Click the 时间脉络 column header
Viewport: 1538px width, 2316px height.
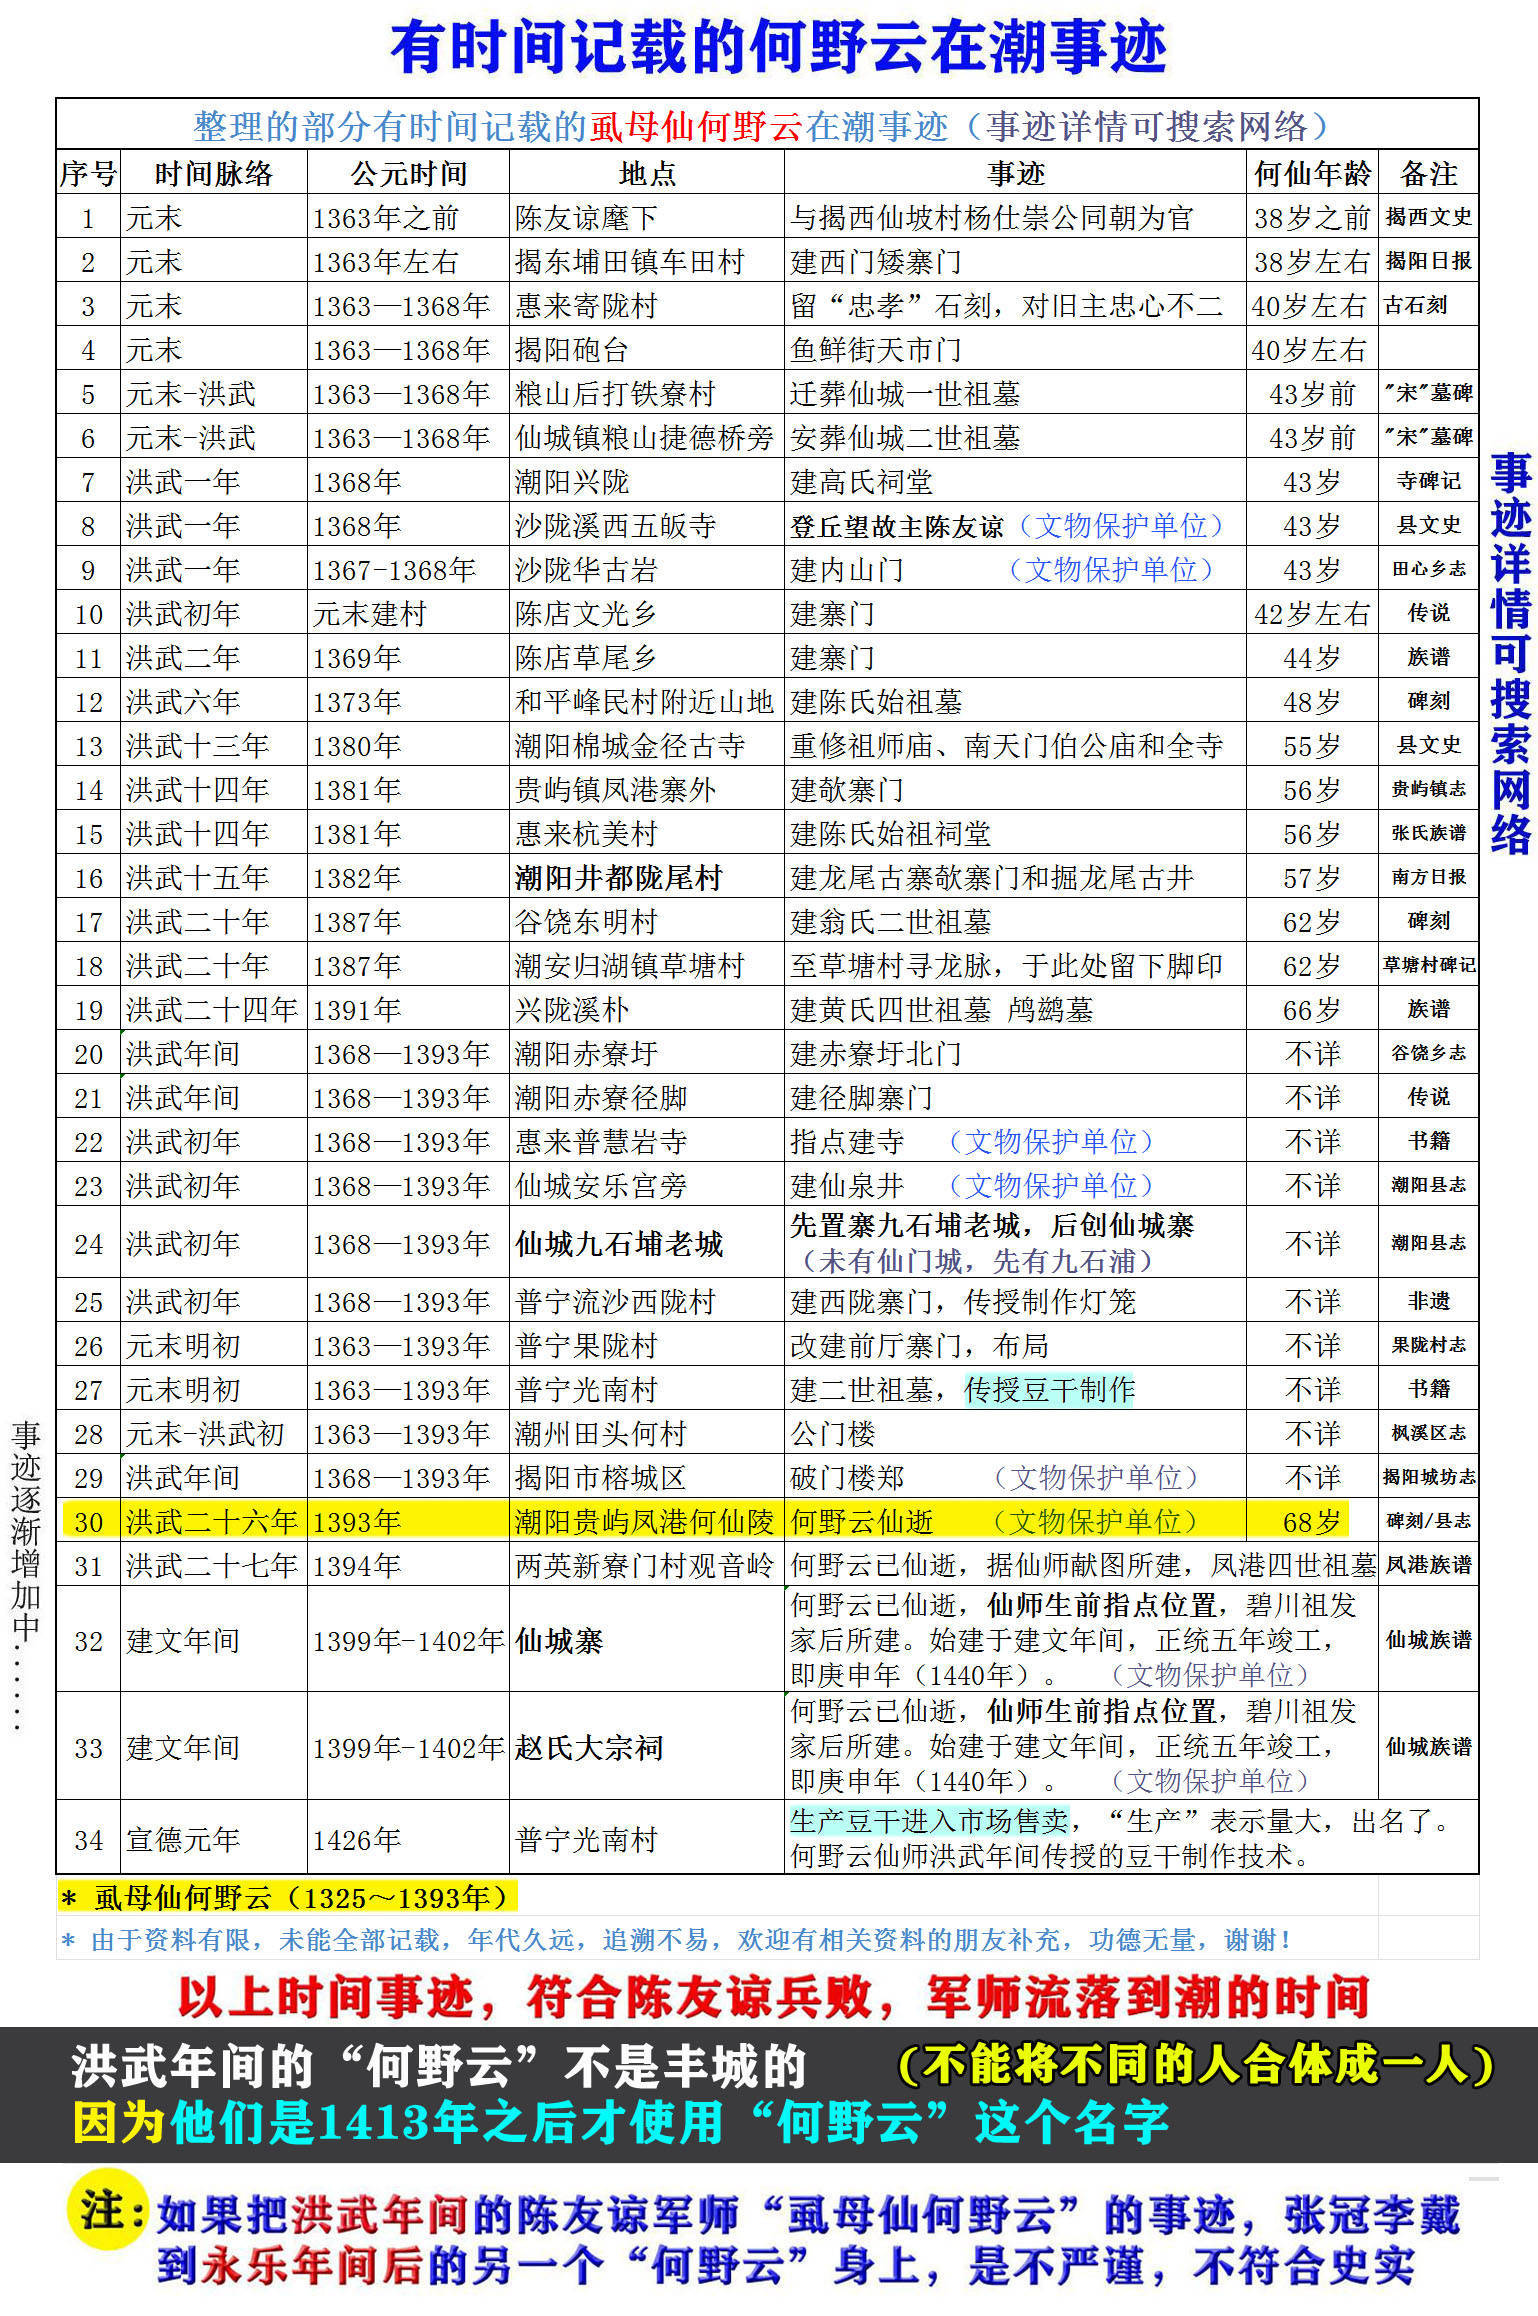pos(213,174)
